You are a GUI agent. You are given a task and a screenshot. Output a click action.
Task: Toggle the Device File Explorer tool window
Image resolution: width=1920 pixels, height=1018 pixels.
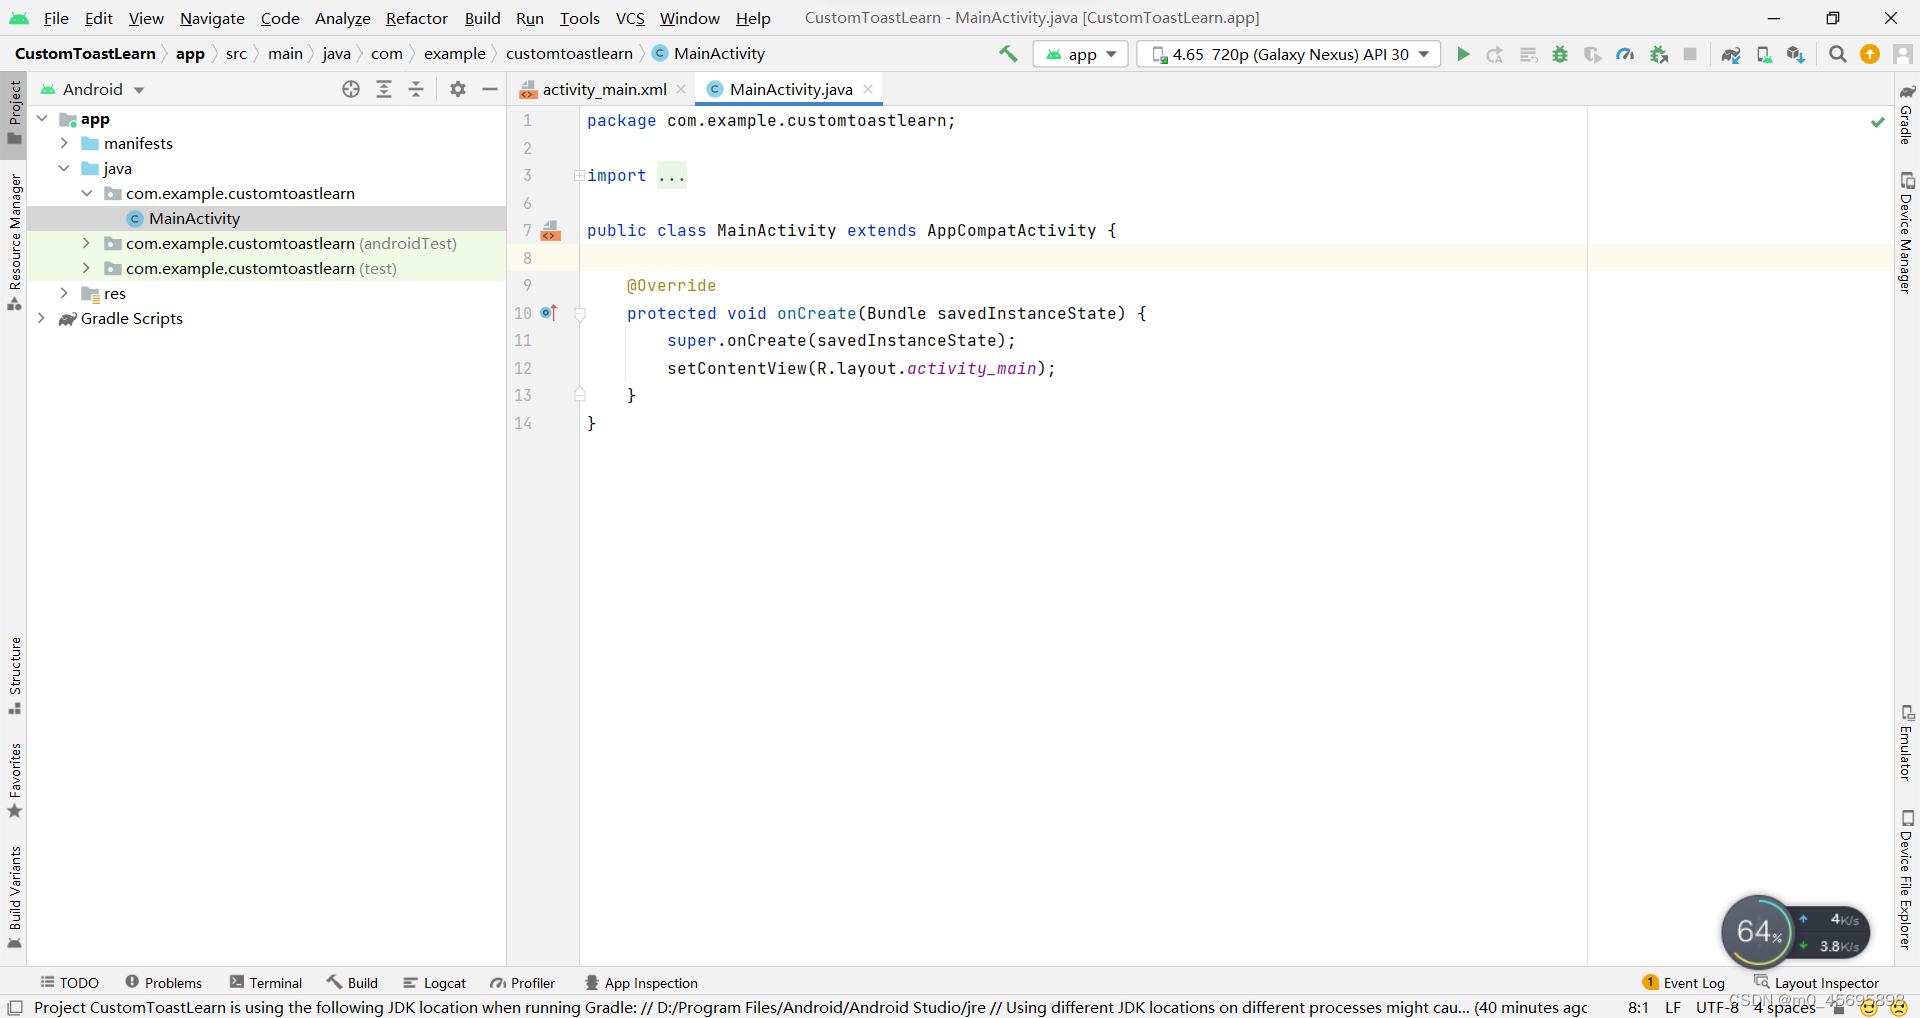tap(1907, 880)
